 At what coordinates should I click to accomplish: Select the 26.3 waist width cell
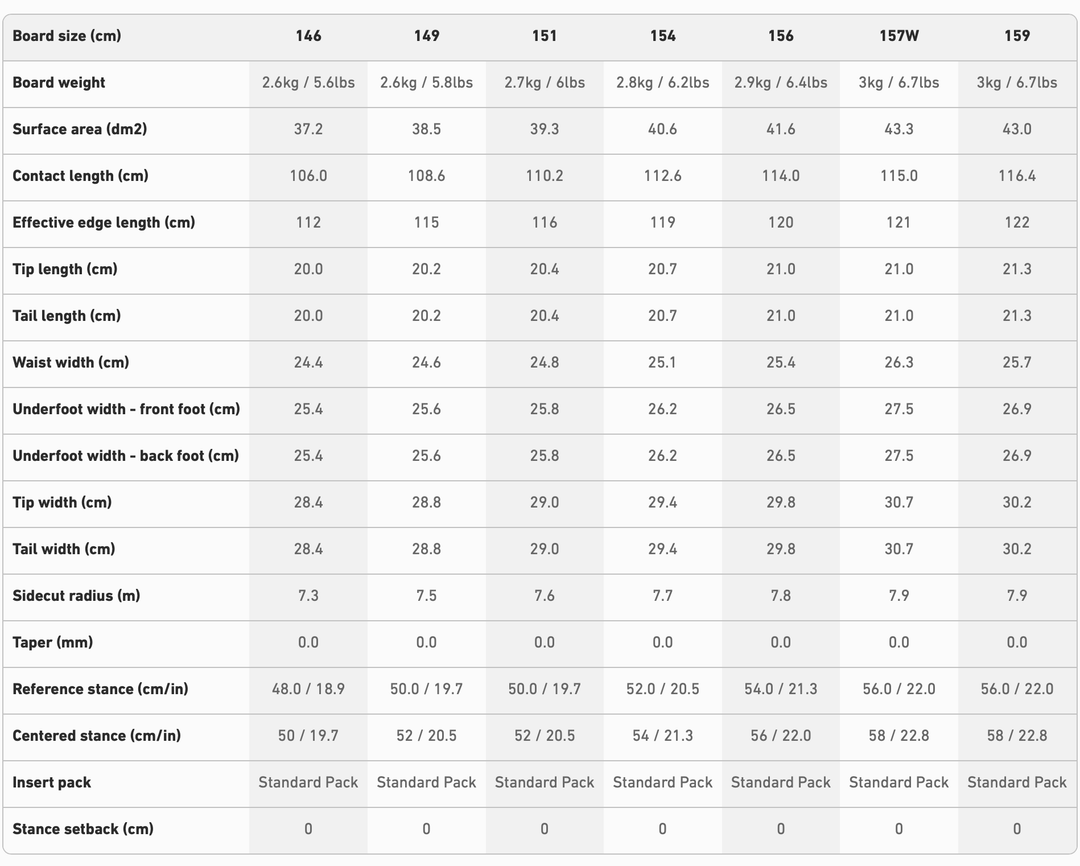(x=898, y=363)
